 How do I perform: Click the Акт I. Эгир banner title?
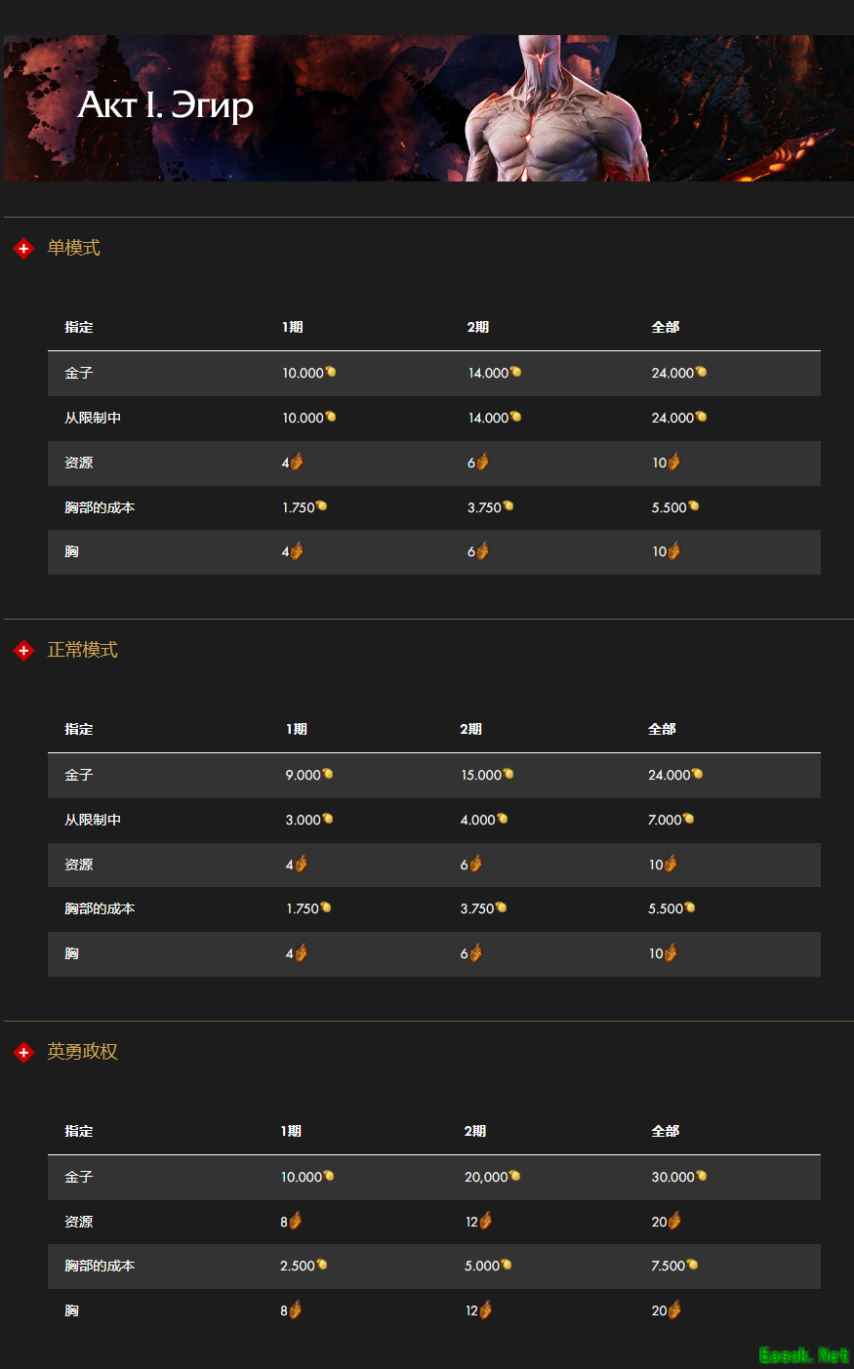[166, 106]
